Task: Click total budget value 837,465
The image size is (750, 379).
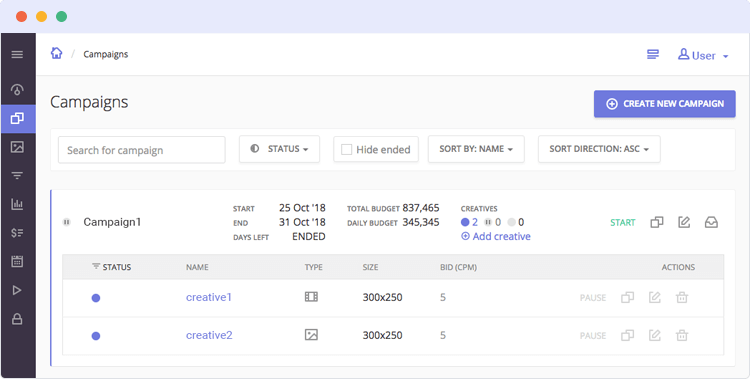Action: tap(420, 208)
